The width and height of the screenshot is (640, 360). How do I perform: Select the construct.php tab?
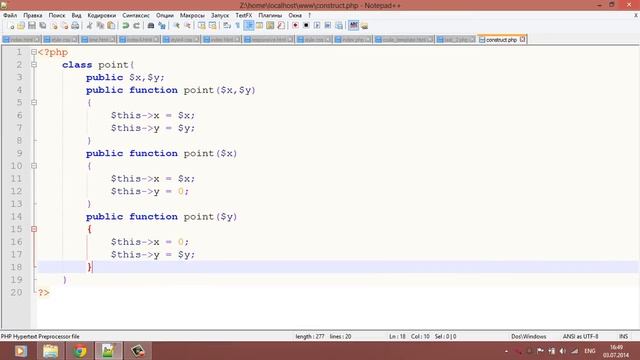click(501, 40)
